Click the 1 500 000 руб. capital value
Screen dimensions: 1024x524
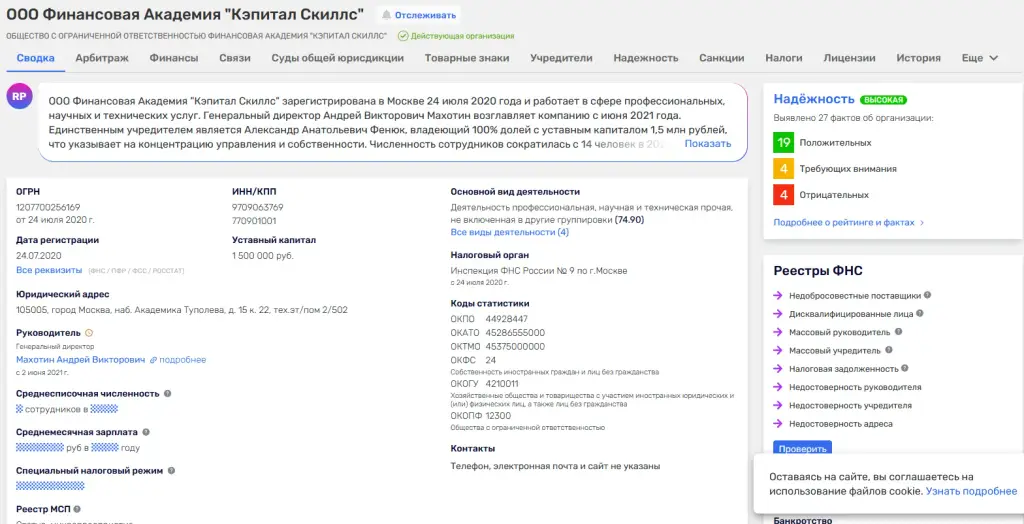[x=263, y=256]
